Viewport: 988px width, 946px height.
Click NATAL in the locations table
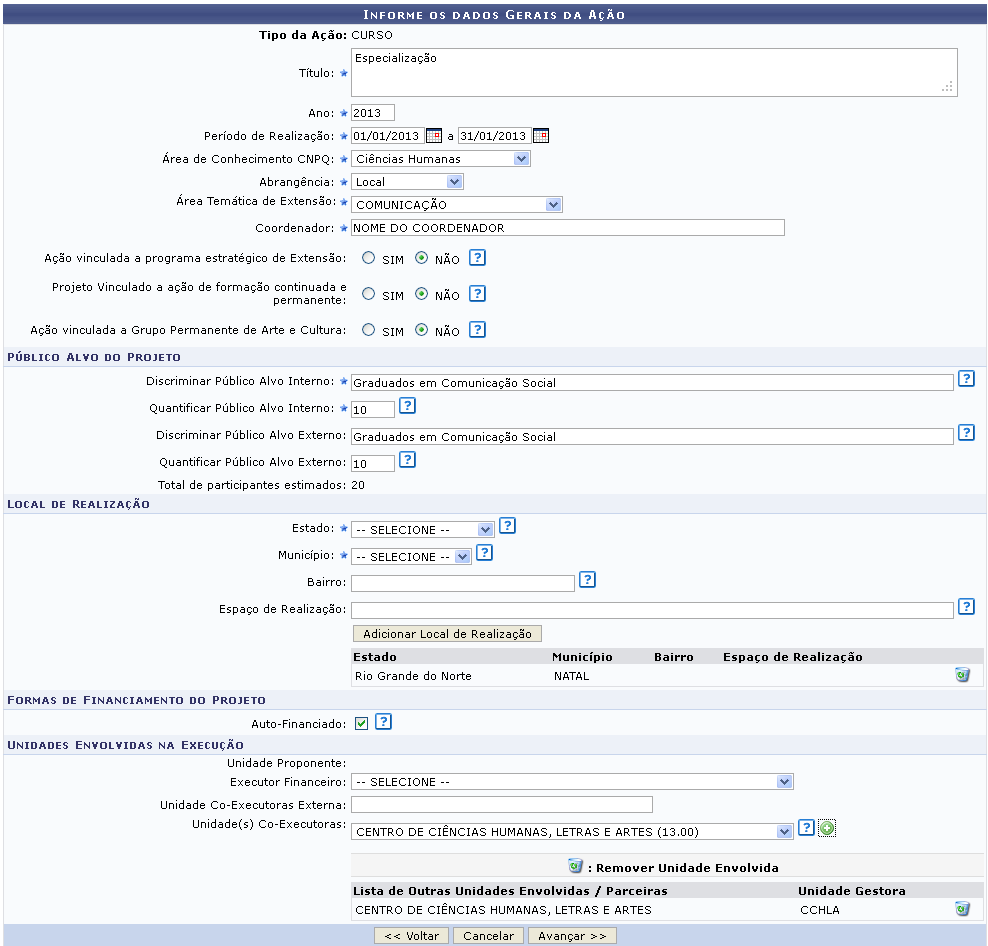click(572, 676)
